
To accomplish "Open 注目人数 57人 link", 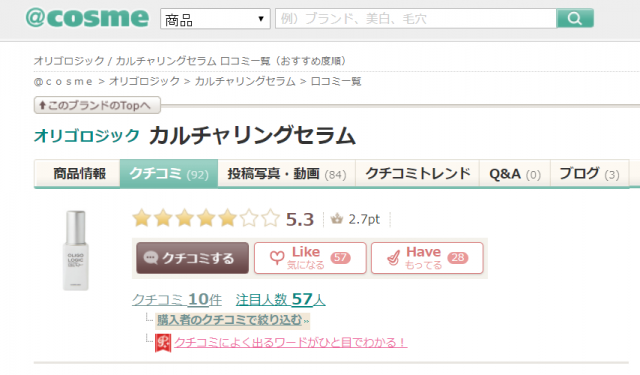I will tap(280, 300).
